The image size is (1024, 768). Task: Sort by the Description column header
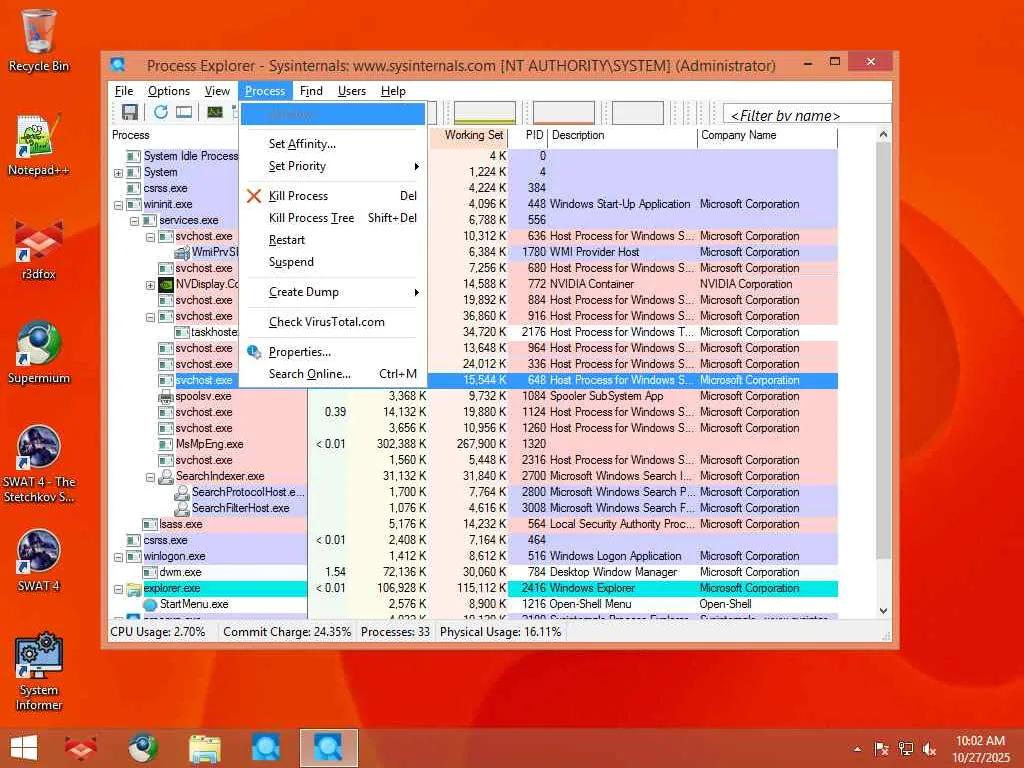pos(622,135)
